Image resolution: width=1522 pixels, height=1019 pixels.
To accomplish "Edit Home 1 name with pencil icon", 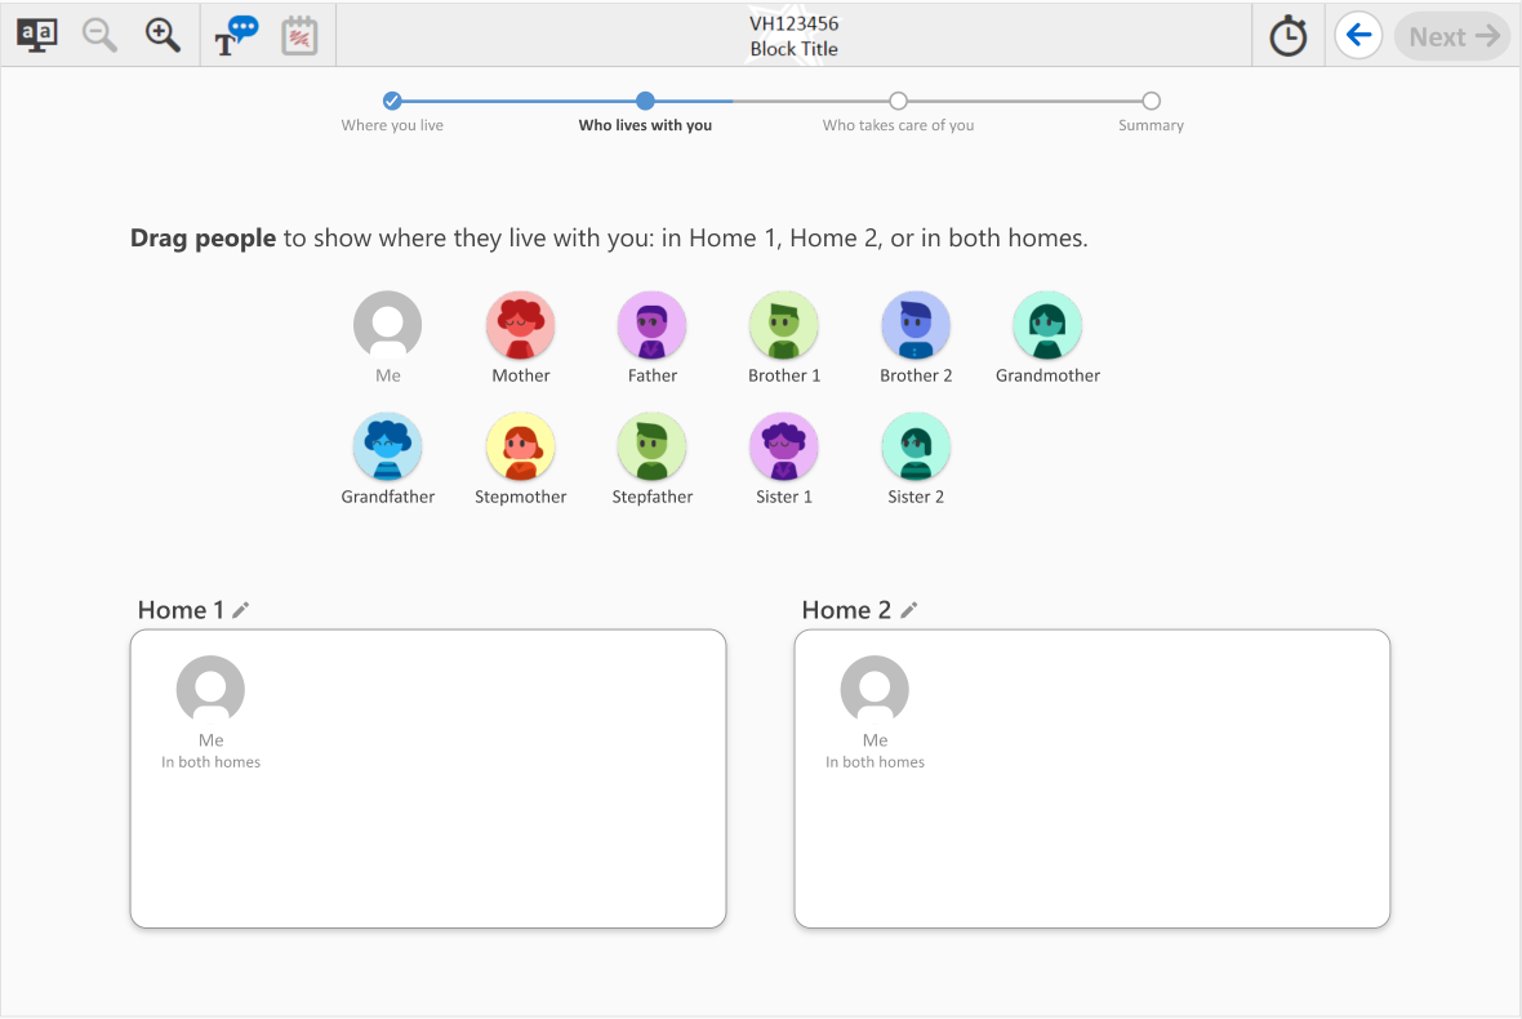I will (x=241, y=610).
